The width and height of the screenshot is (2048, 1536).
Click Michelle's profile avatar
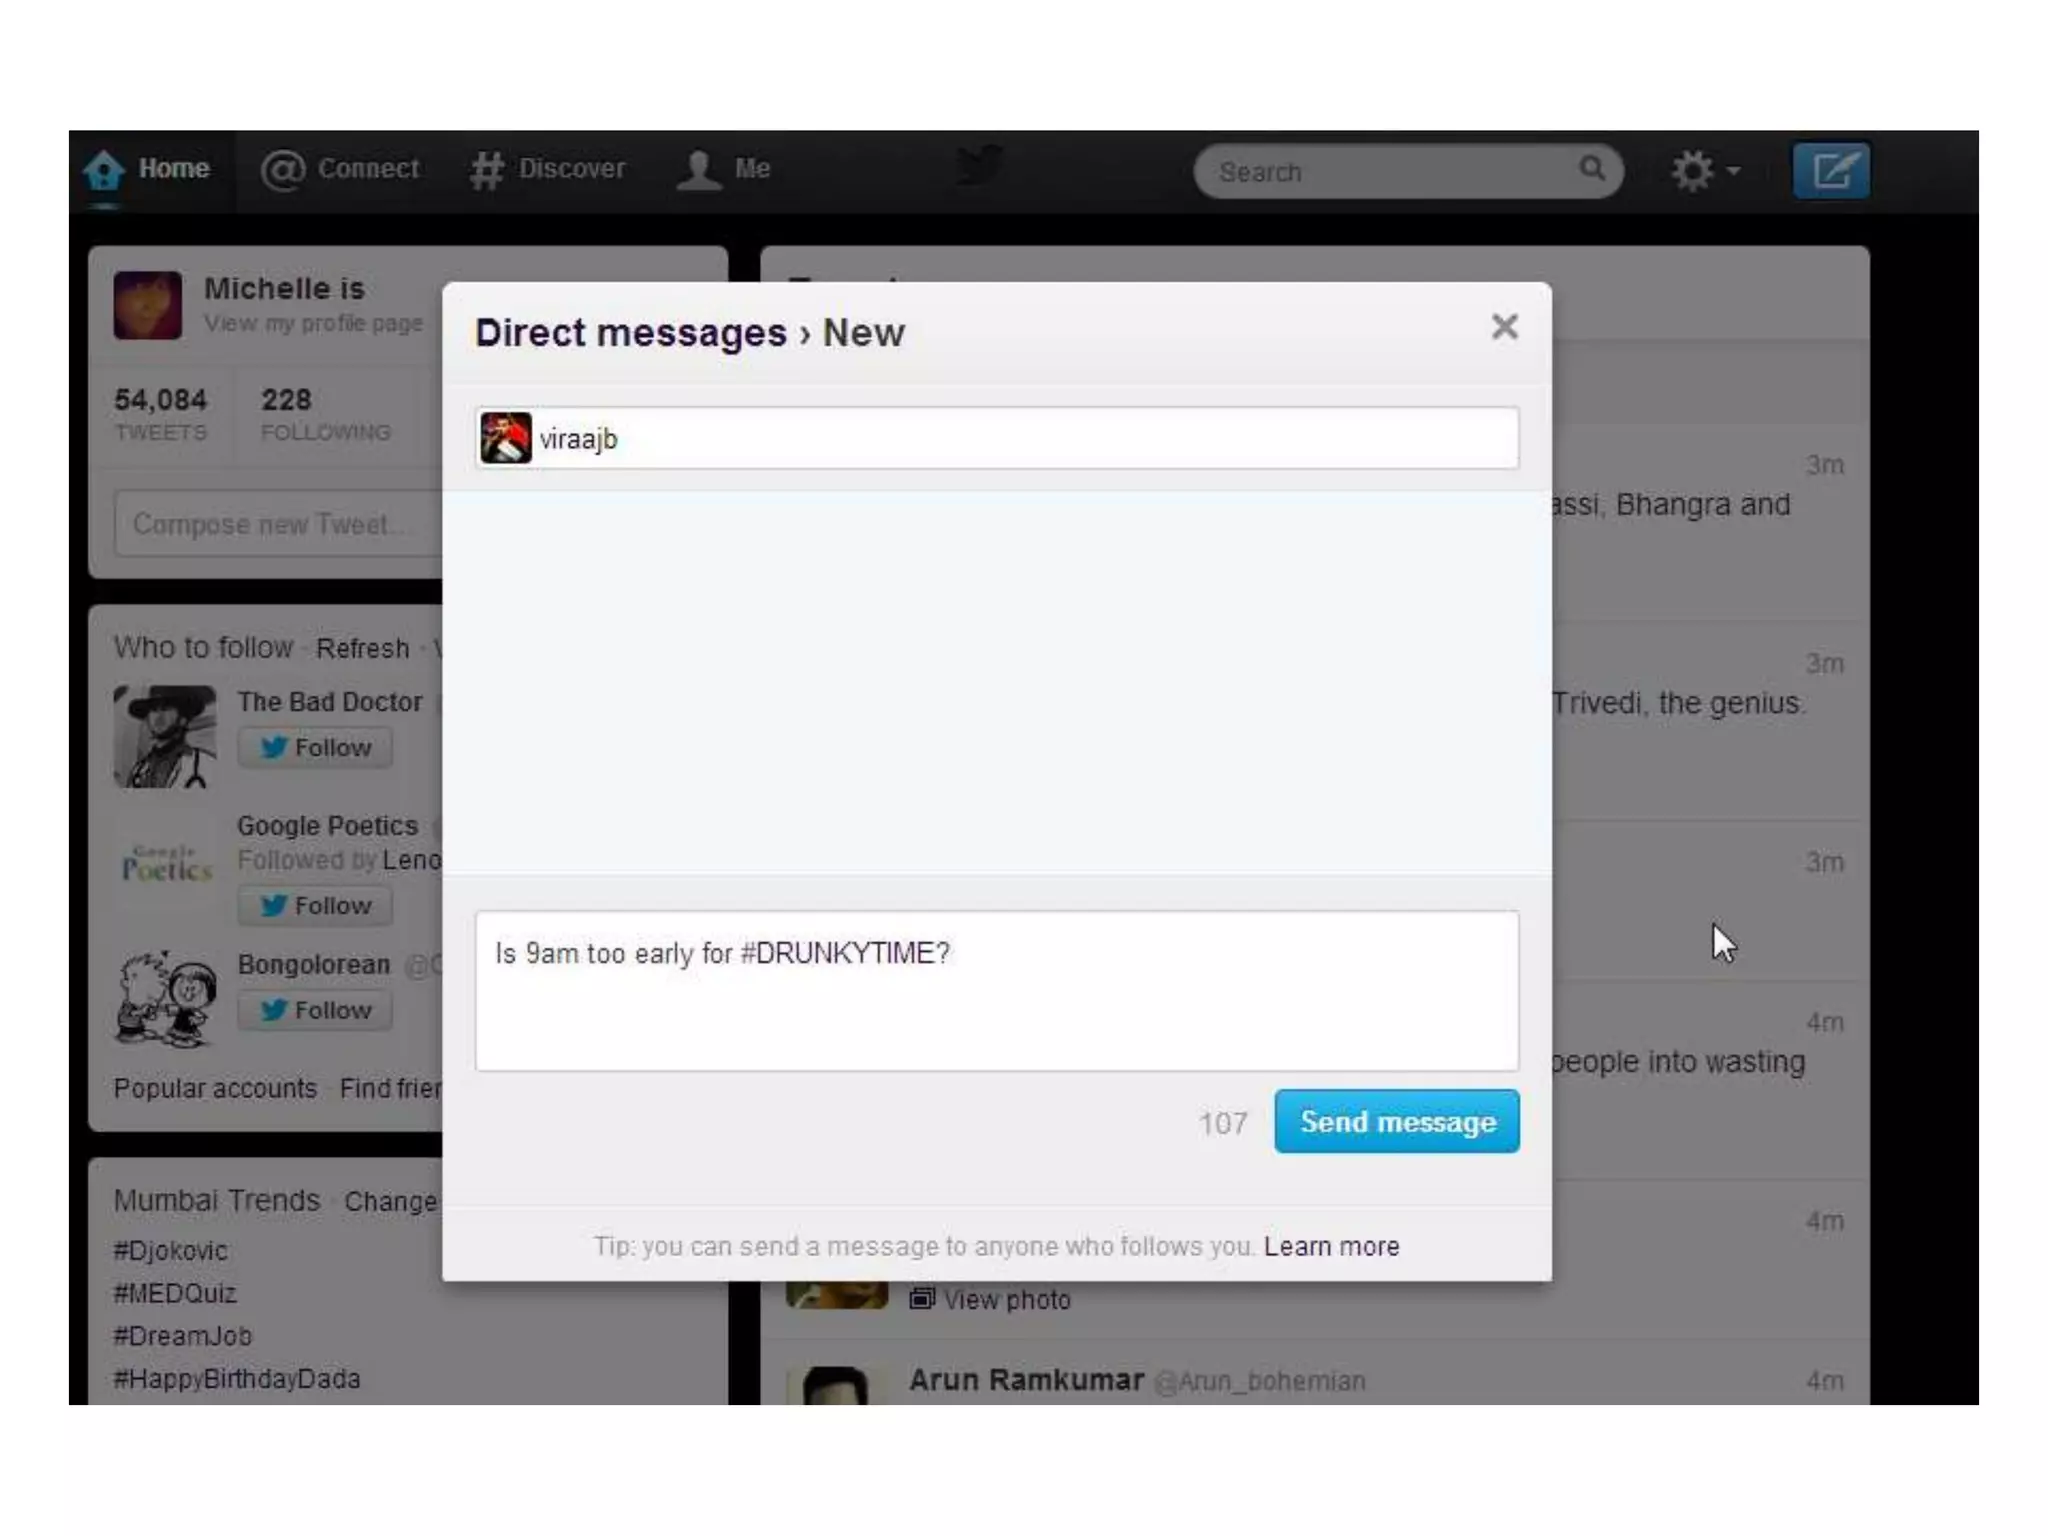[148, 305]
